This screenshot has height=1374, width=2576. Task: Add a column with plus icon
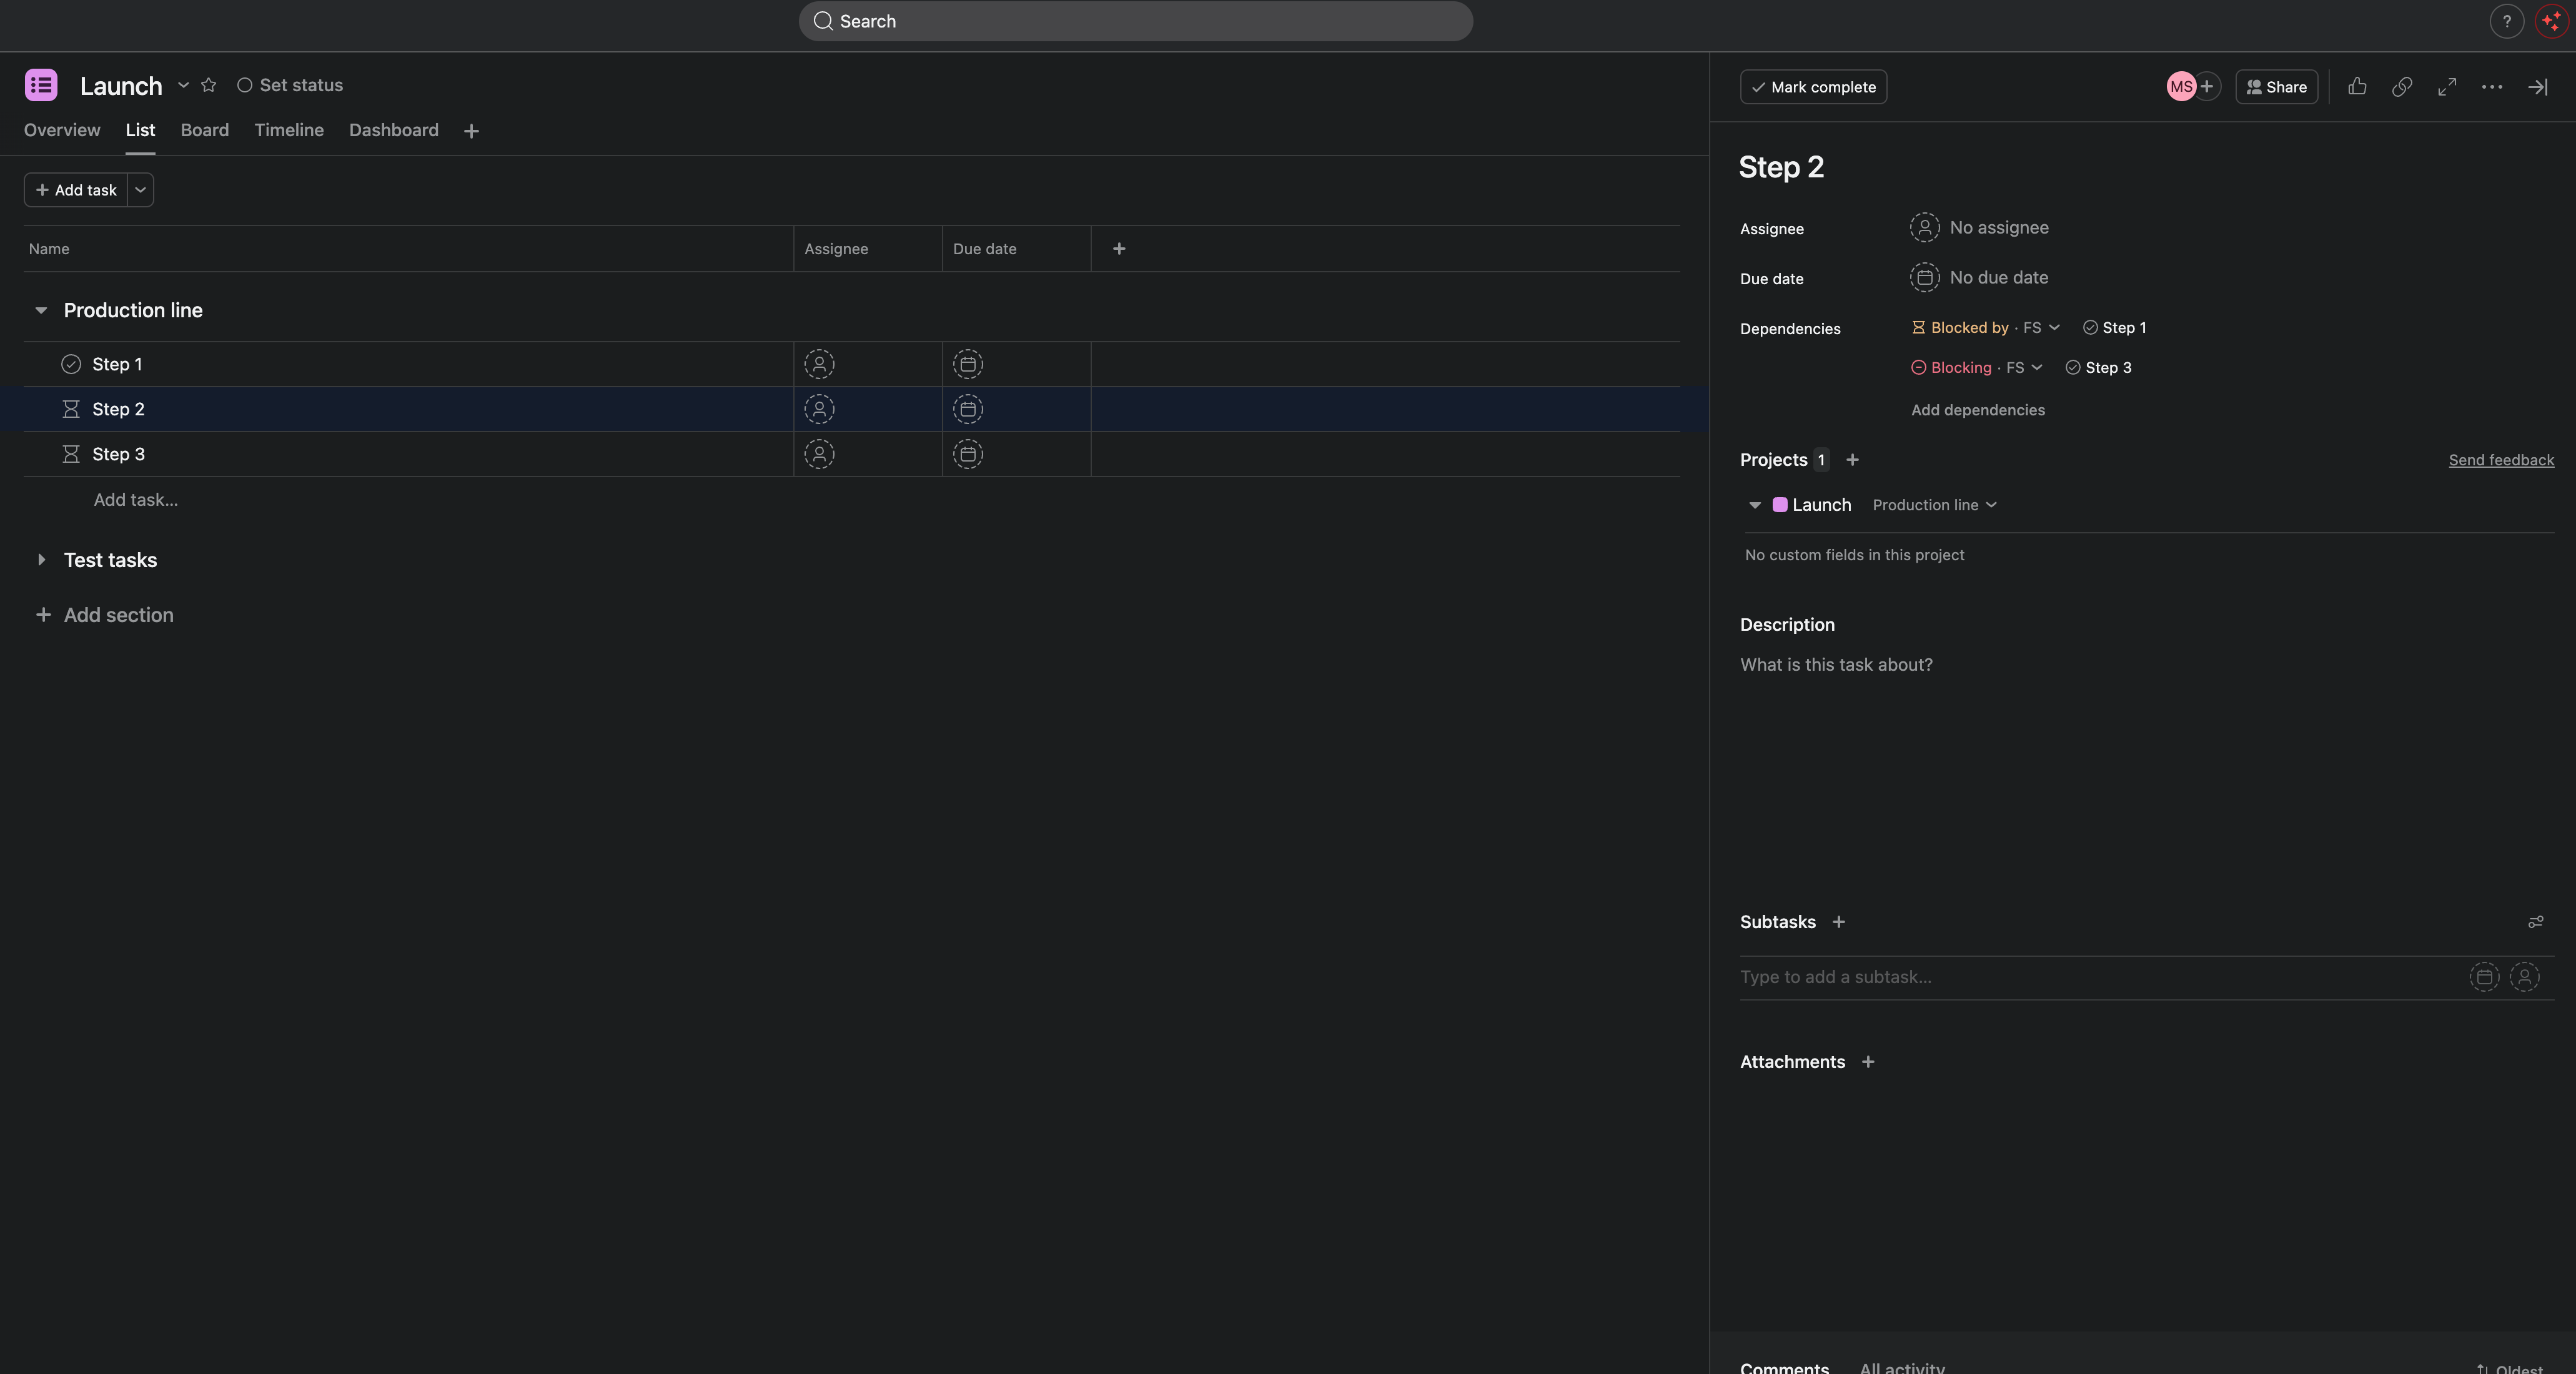point(1119,249)
